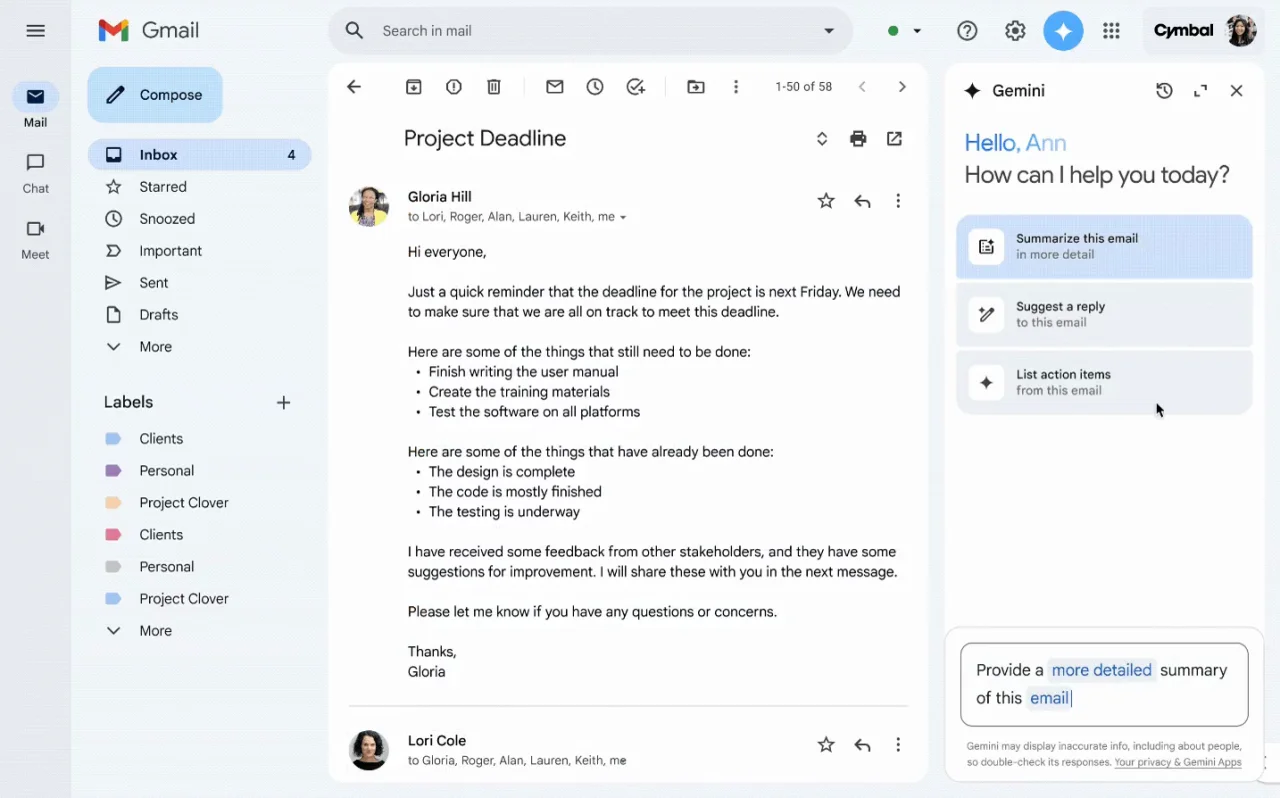This screenshot has width=1280, height=798.
Task: Click the Your privacy & Gemini Apps link
Action: point(1178,762)
